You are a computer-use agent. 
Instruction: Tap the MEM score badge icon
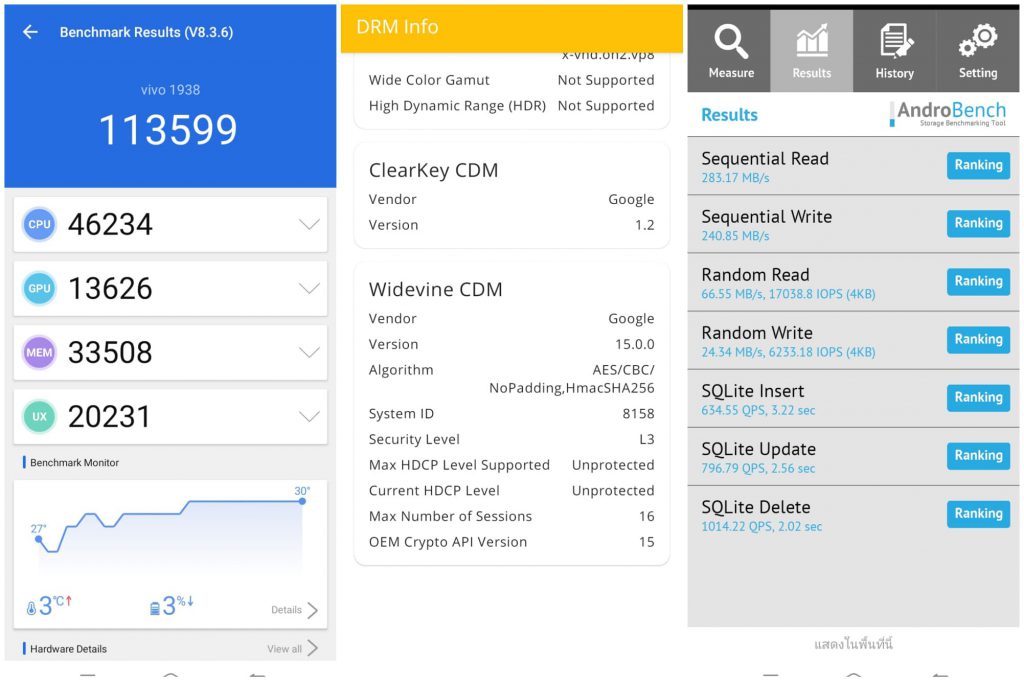(x=39, y=352)
